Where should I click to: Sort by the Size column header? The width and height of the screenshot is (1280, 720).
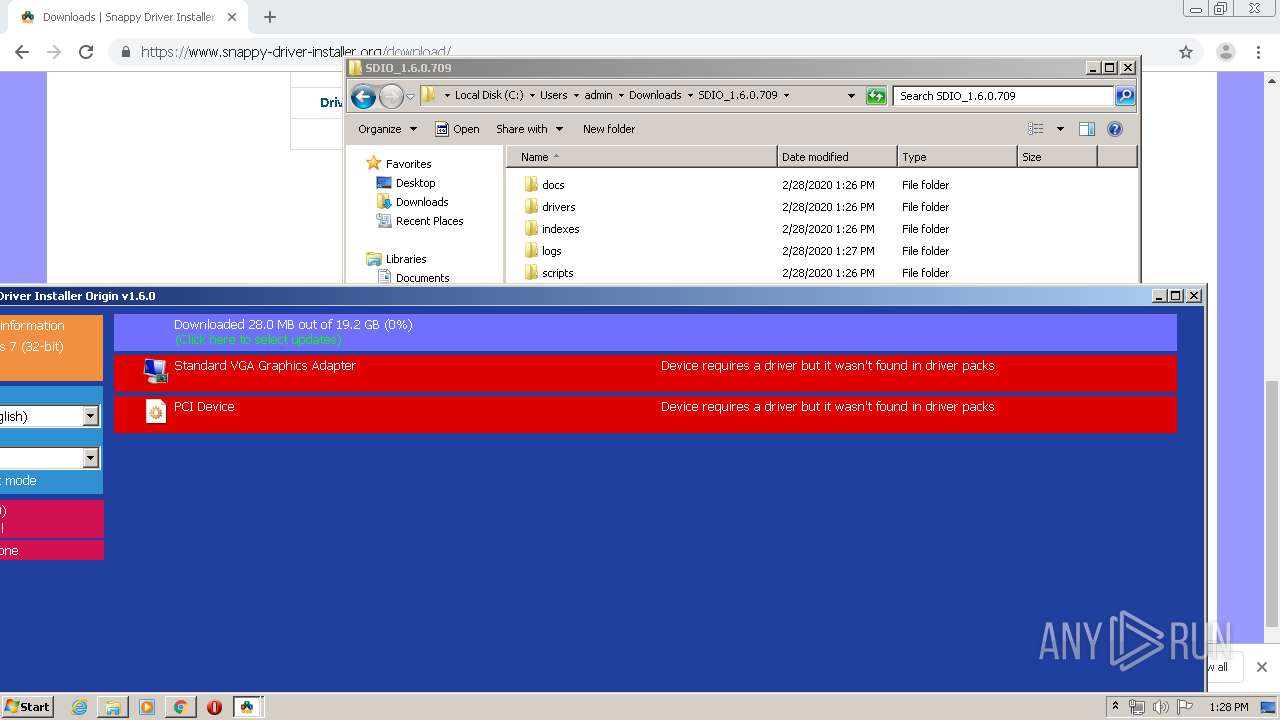1057,157
